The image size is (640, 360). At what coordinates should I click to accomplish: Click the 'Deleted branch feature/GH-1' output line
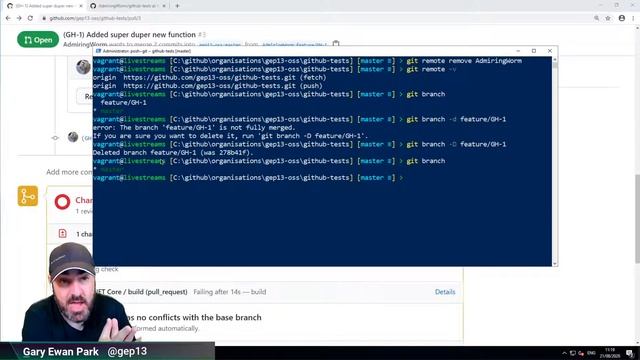pos(173,153)
